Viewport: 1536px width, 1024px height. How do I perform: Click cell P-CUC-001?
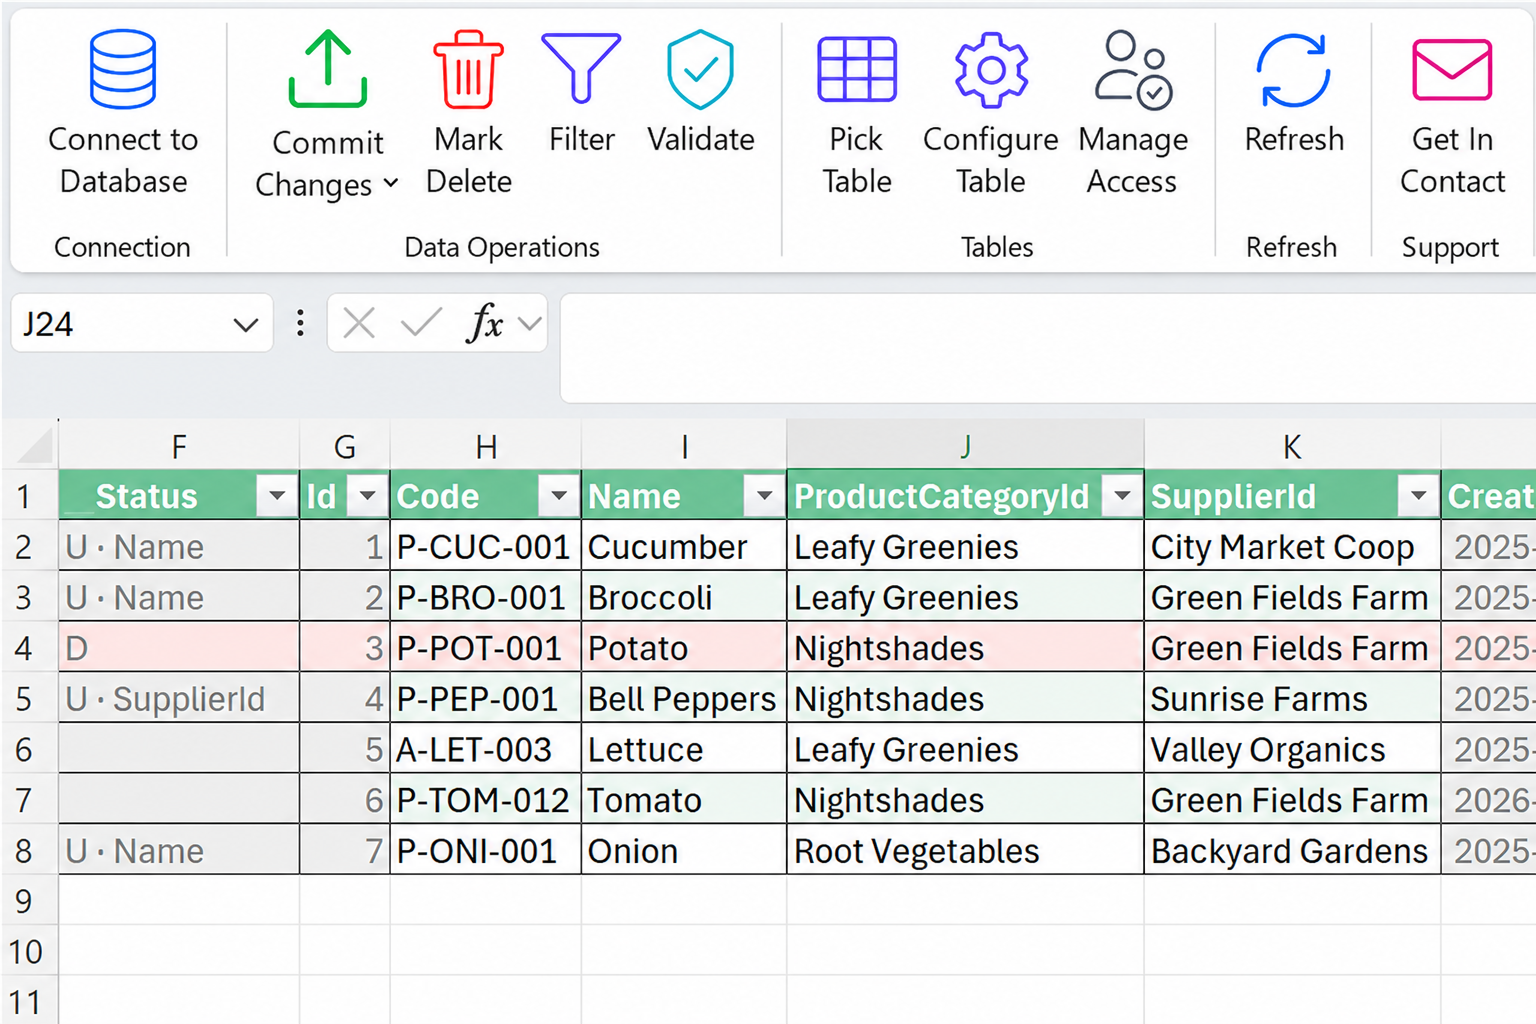pos(486,547)
